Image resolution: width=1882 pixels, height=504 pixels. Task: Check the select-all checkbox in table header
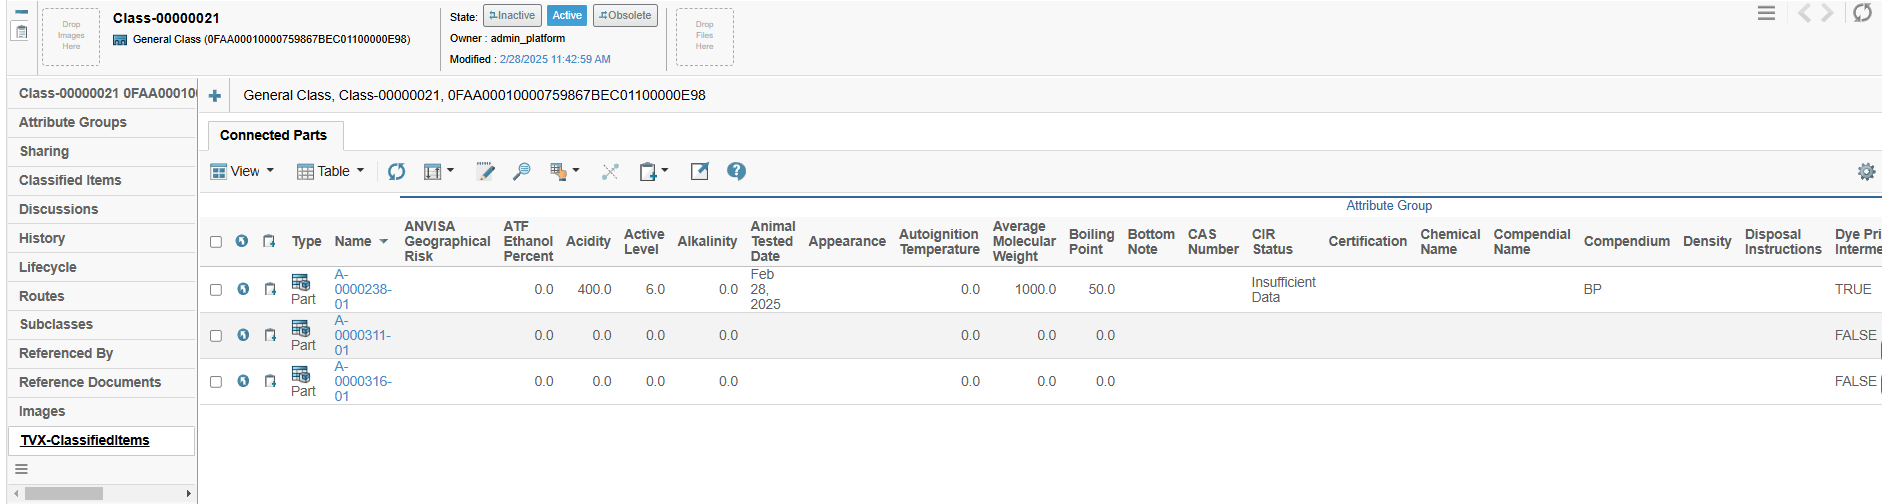click(x=216, y=242)
